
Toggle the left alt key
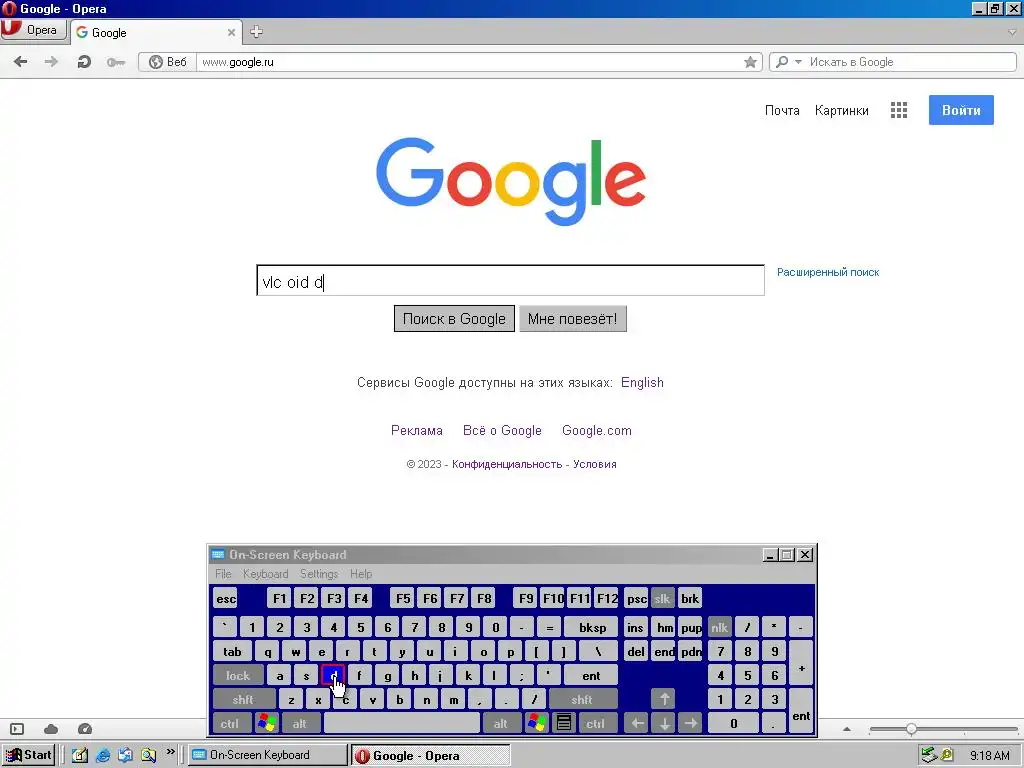coord(300,724)
